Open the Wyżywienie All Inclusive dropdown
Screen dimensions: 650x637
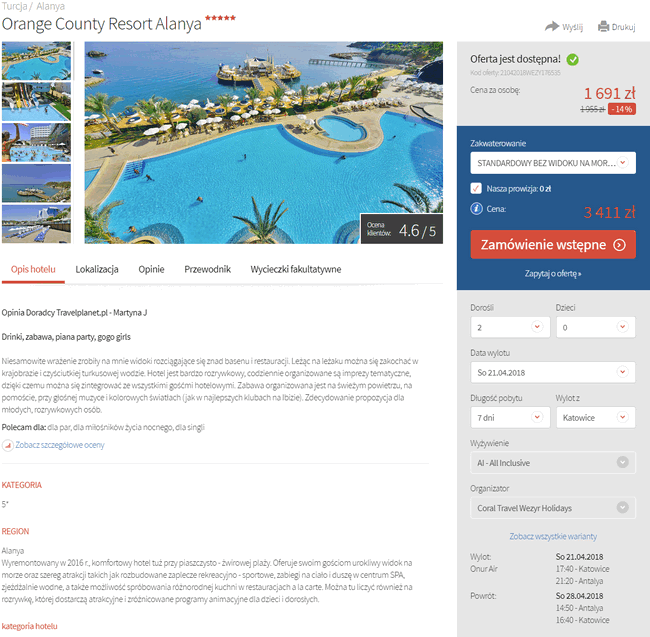coord(553,463)
